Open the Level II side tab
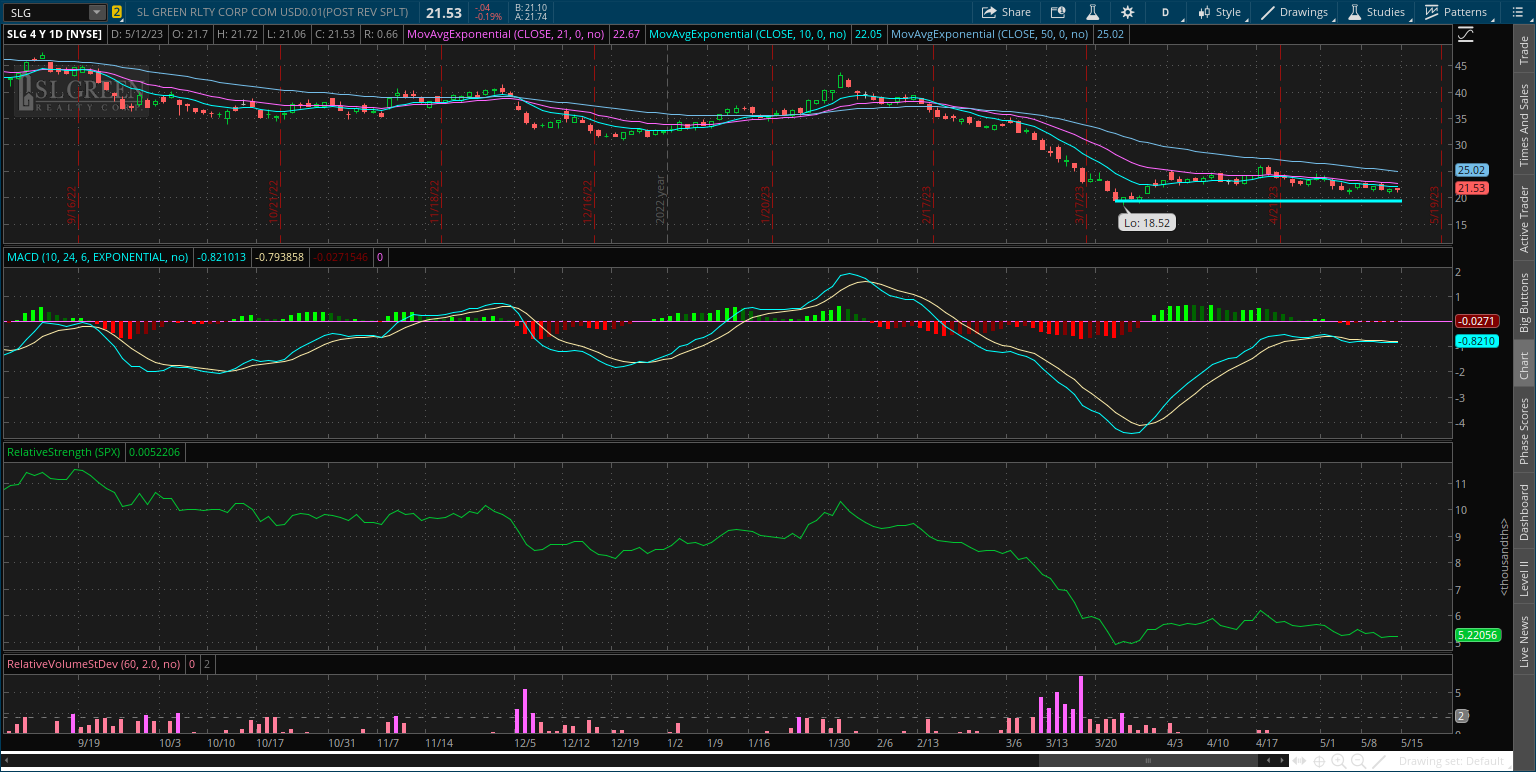The height and width of the screenshot is (772, 1536). [1524, 578]
